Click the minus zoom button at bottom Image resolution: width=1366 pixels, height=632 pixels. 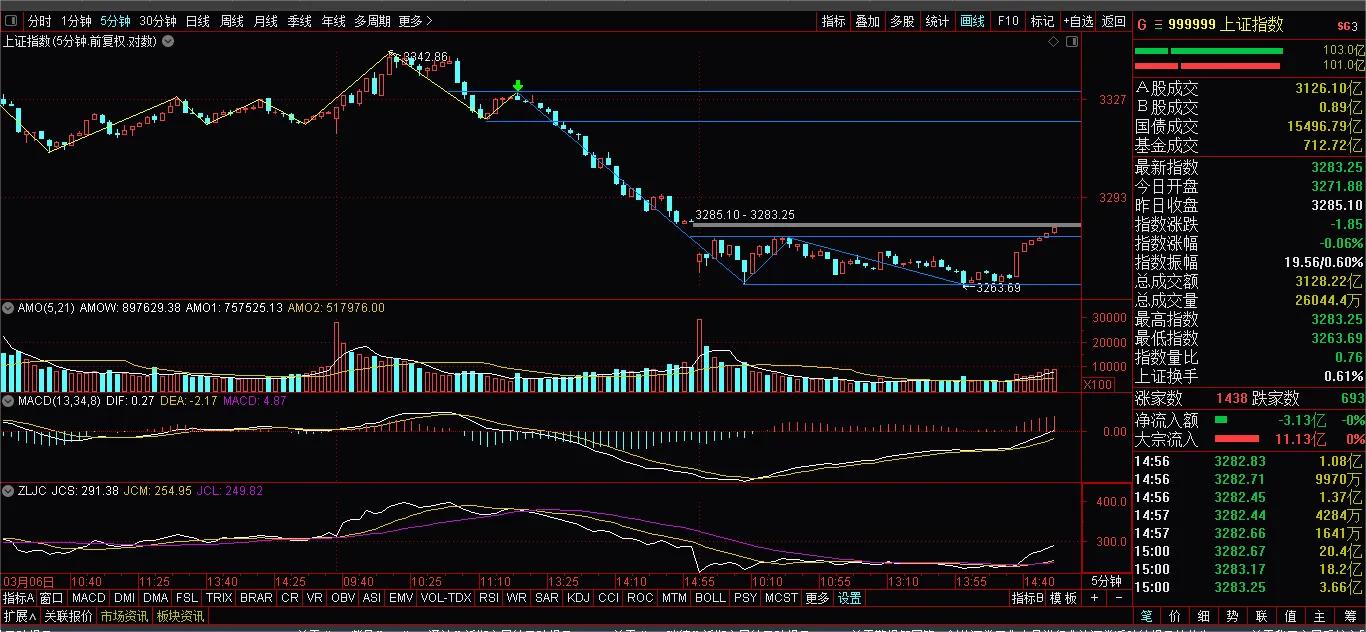coord(1118,598)
